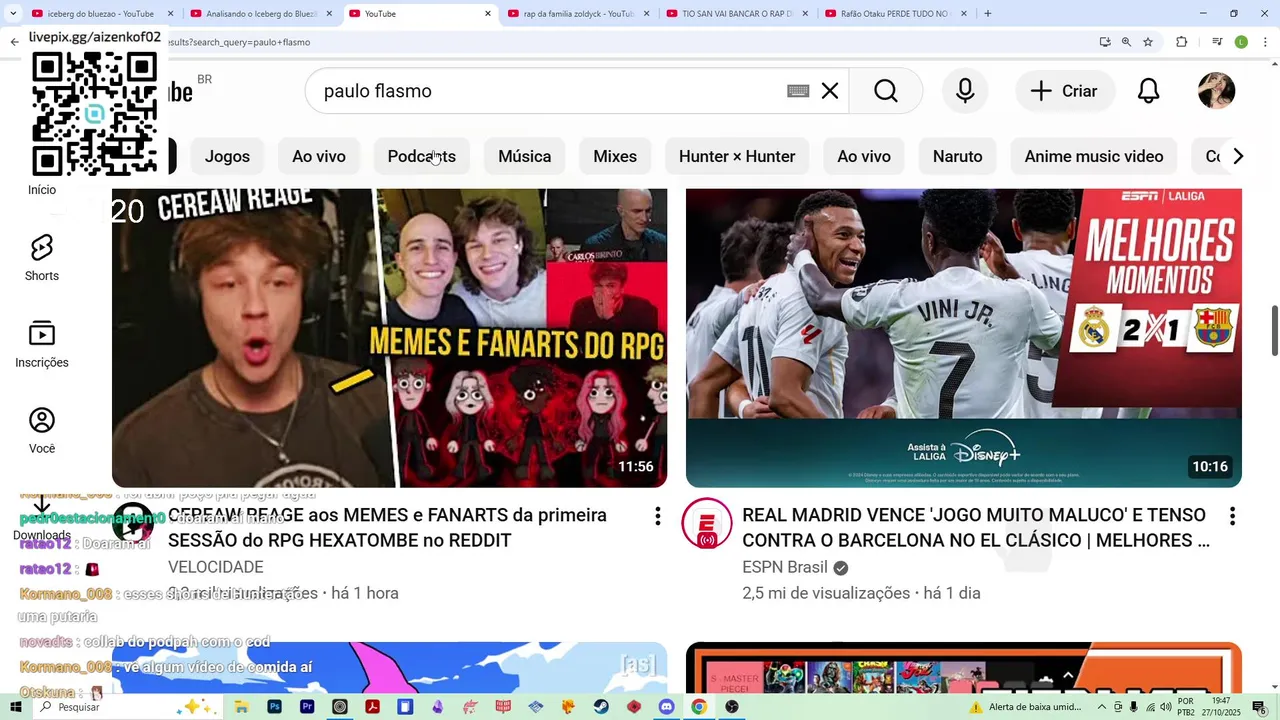Screen dimensions: 1280x720
Task: Open Discord from the taskbar
Action: point(666,707)
